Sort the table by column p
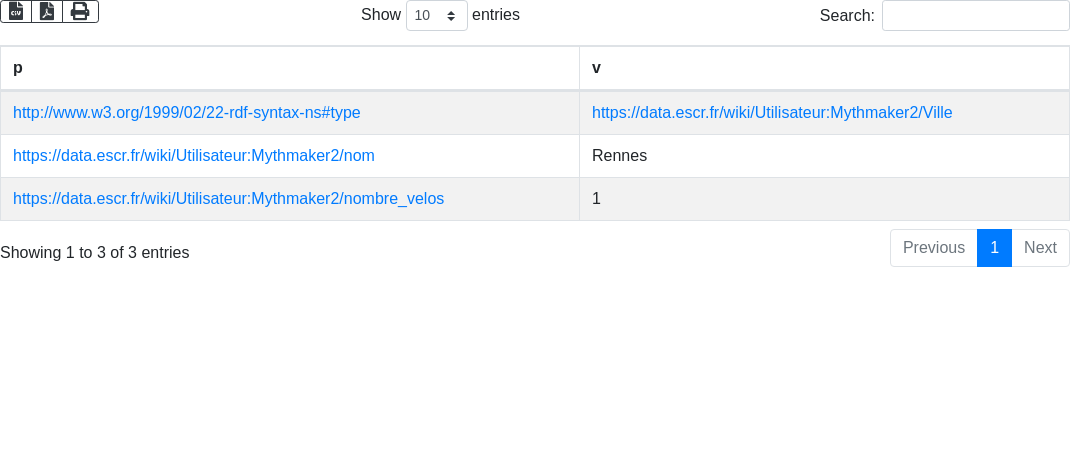 pyautogui.click(x=290, y=68)
